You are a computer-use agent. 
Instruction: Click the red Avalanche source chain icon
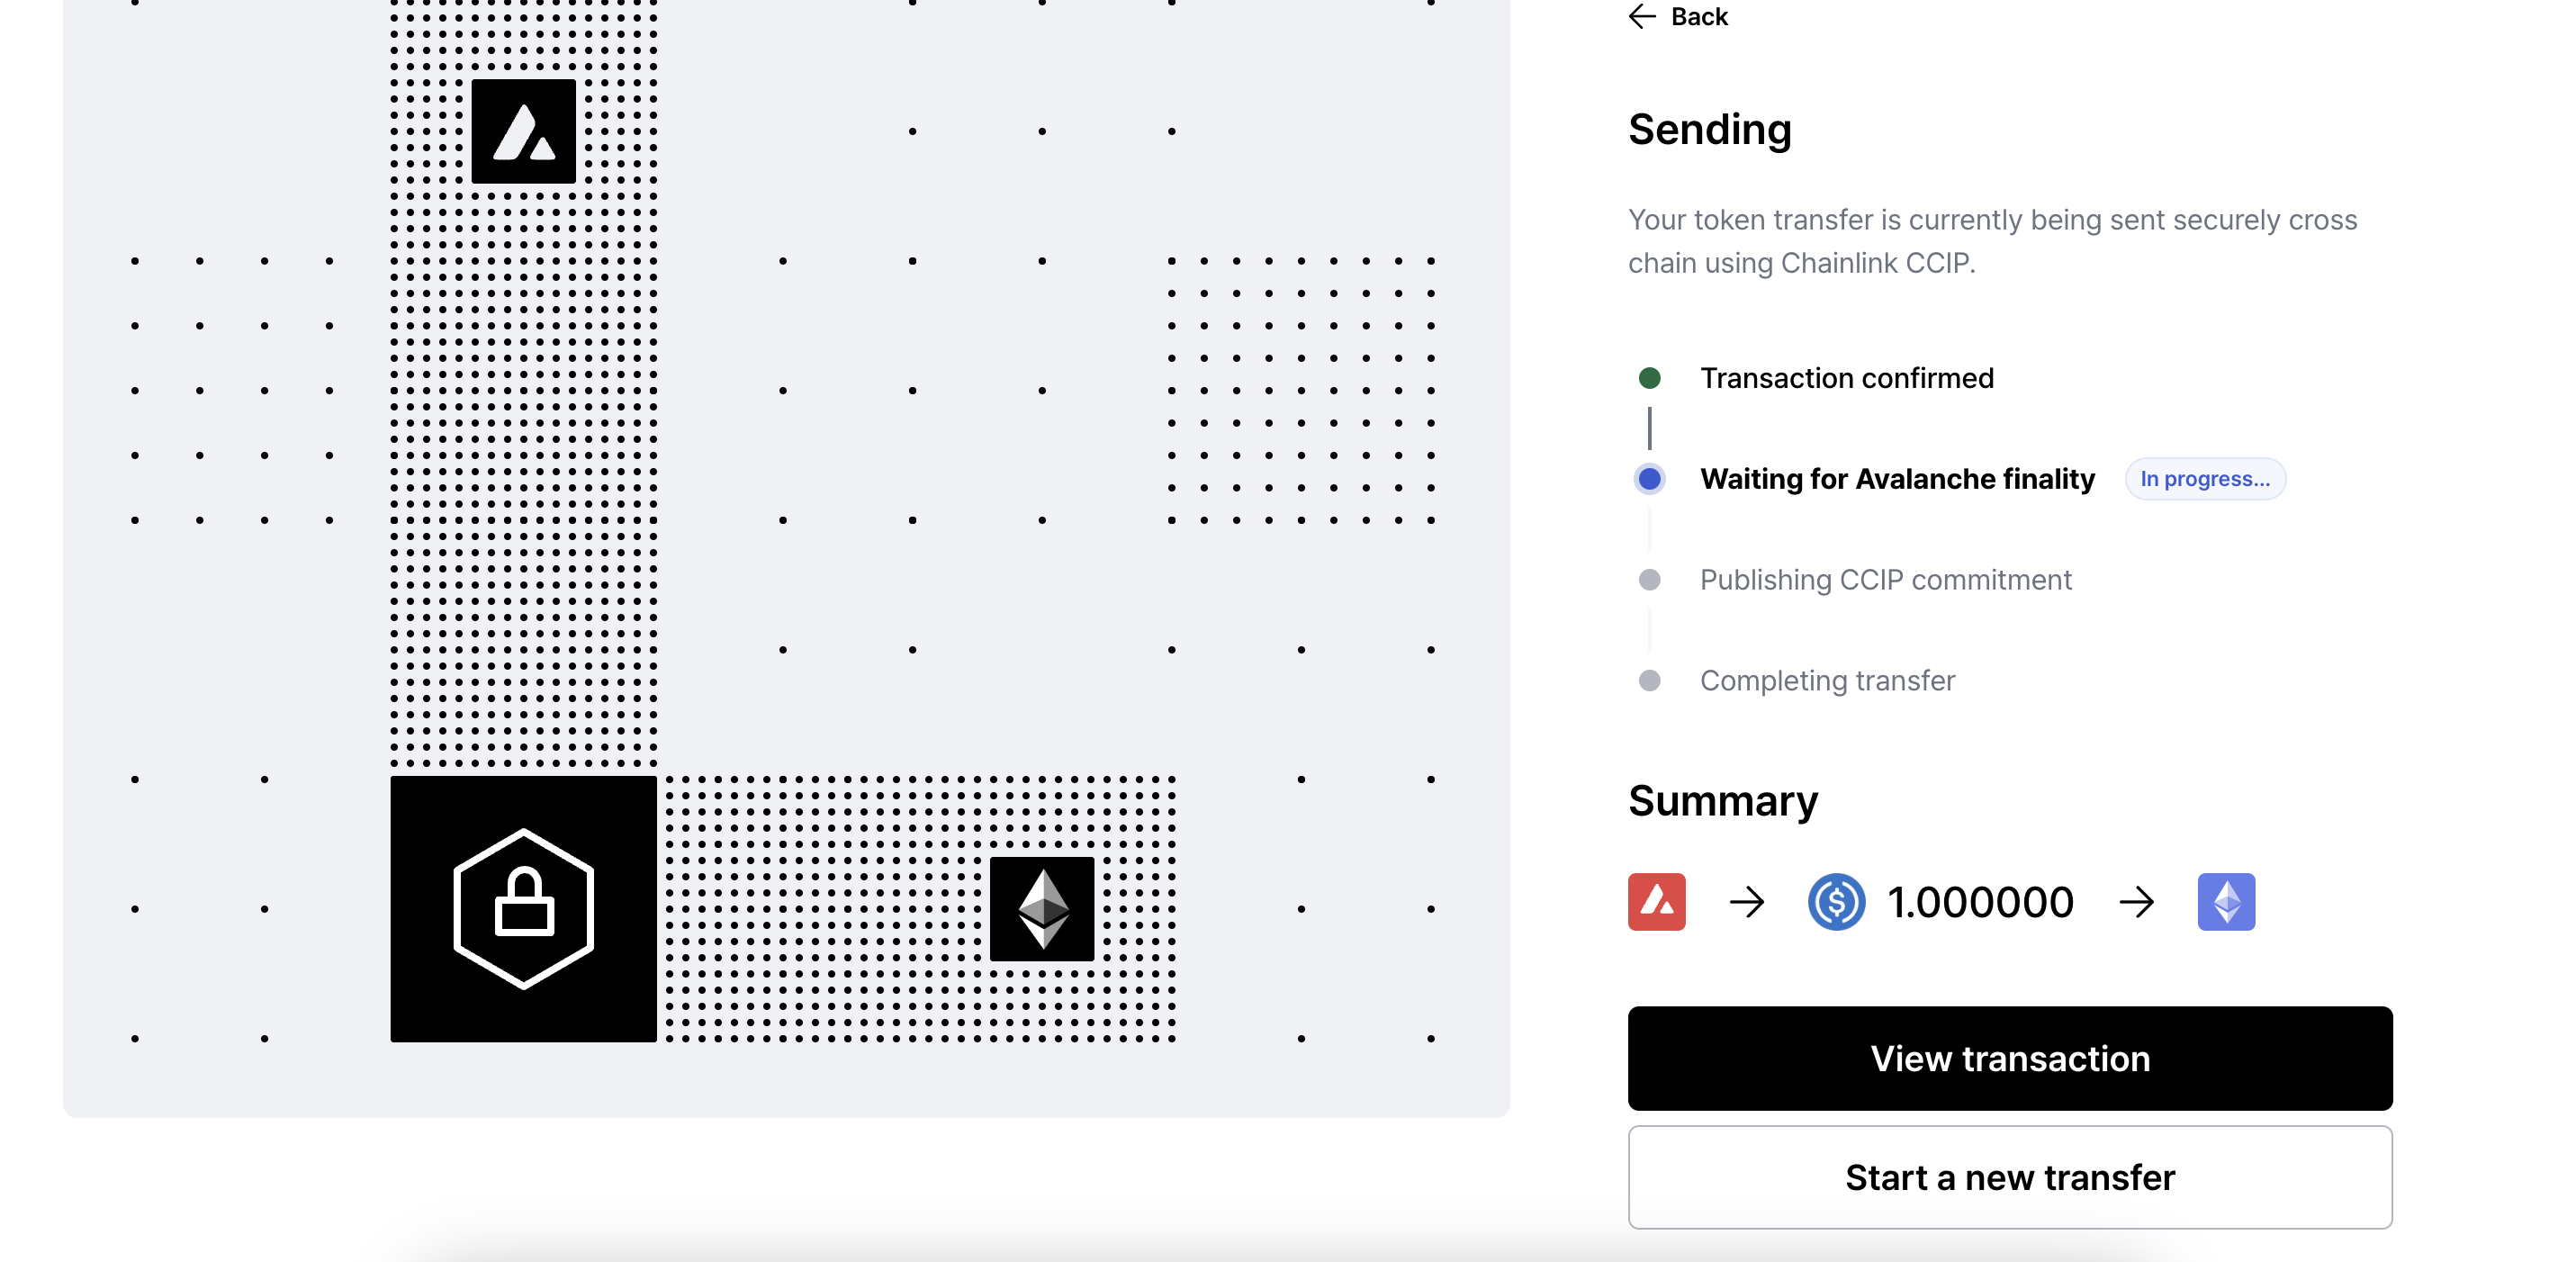(x=1656, y=902)
